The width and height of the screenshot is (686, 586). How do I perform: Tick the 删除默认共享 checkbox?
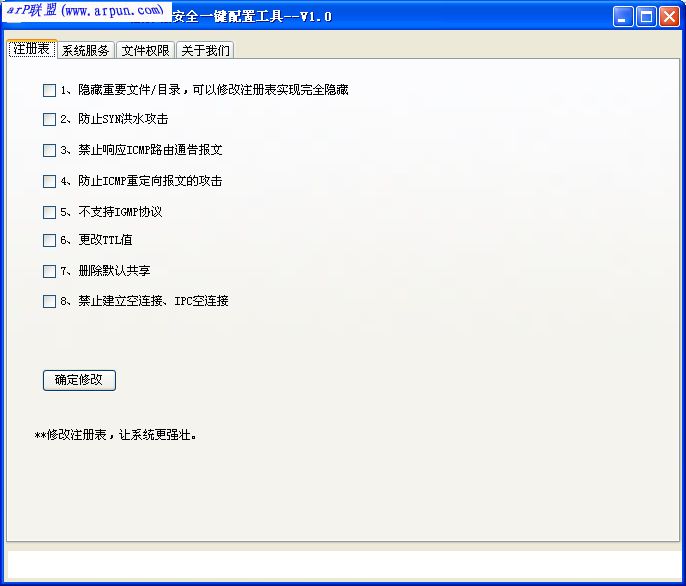pos(49,271)
